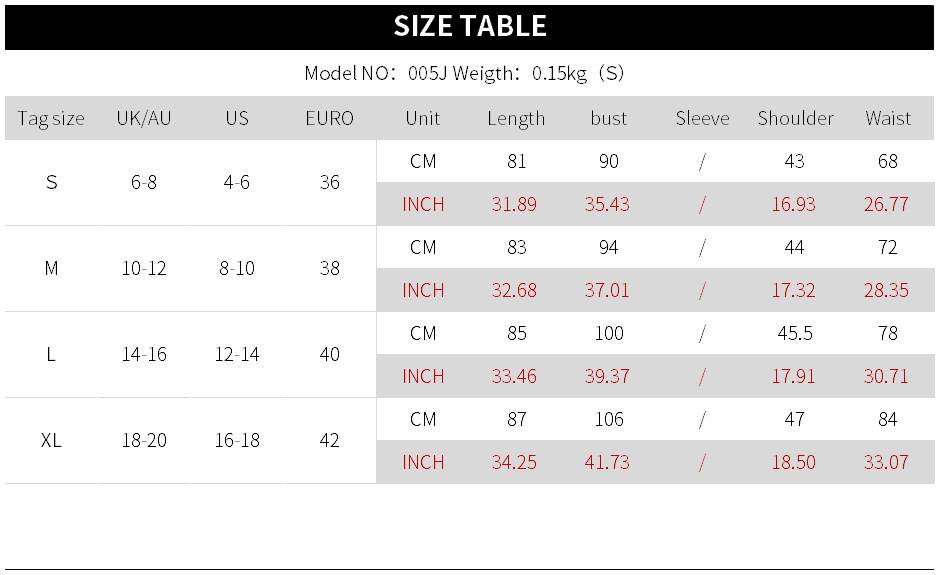
Task: Click the EURO column header
Action: click(330, 118)
